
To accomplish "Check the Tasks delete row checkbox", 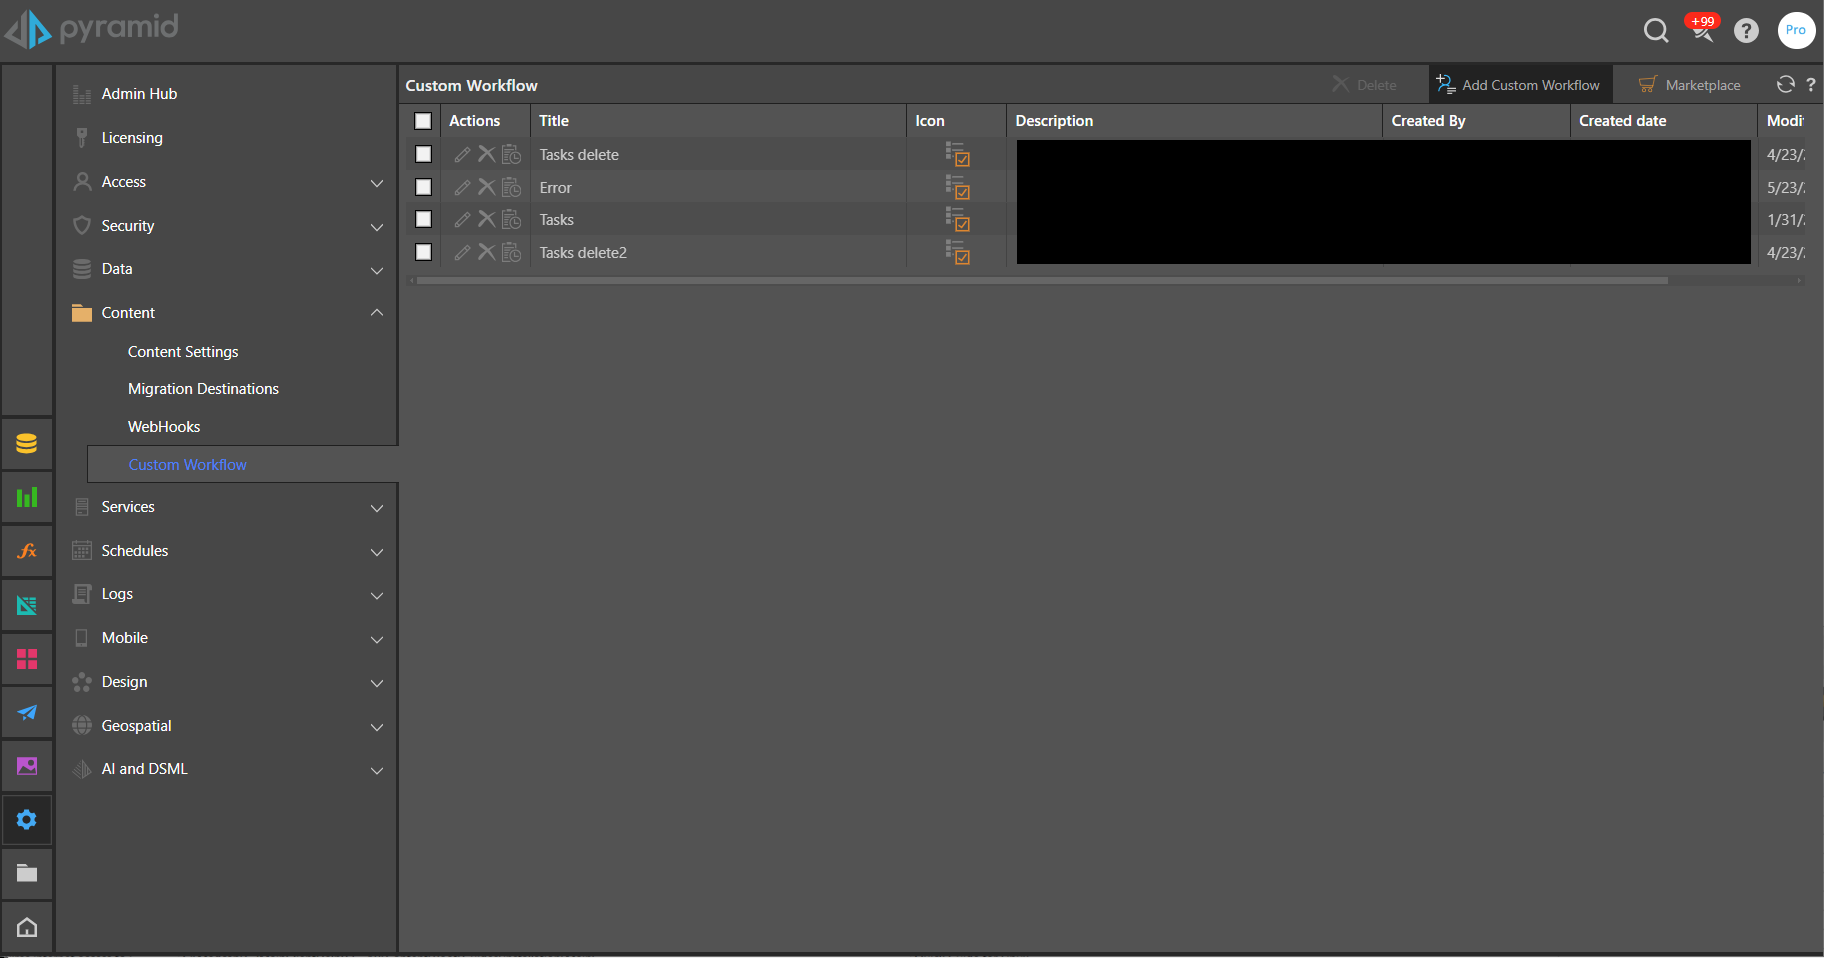I will pyautogui.click(x=423, y=155).
